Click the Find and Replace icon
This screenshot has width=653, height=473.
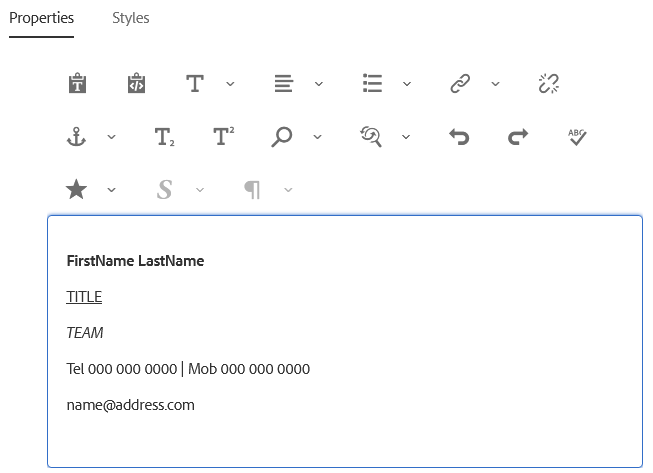(x=371, y=137)
